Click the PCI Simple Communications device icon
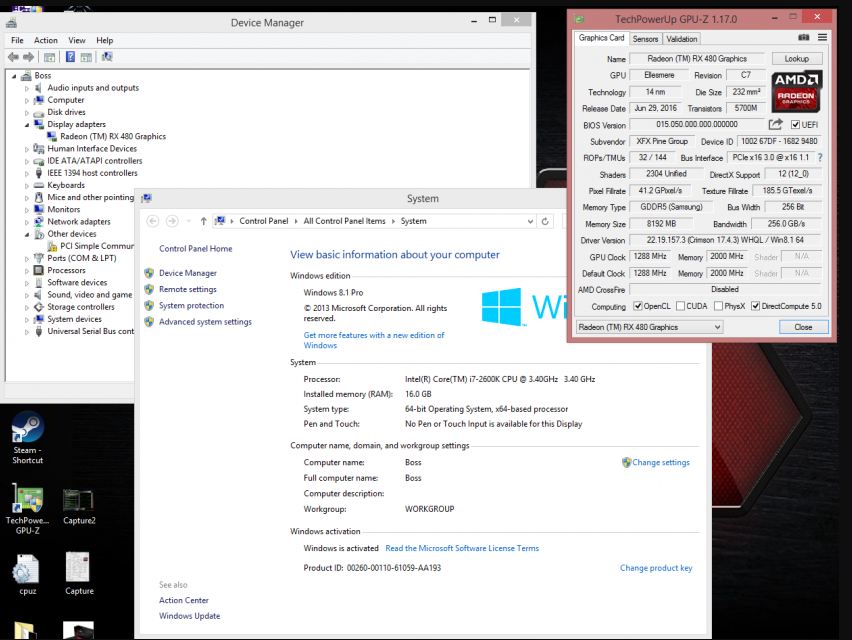852x640 pixels. [x=52, y=246]
